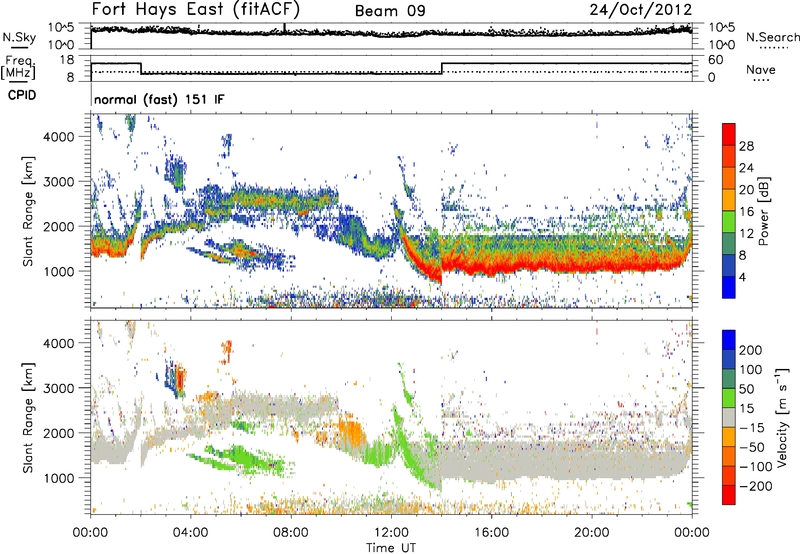800x554 pixels.
Task: Click the Slant Range label of velocity panel
Action: (28, 417)
